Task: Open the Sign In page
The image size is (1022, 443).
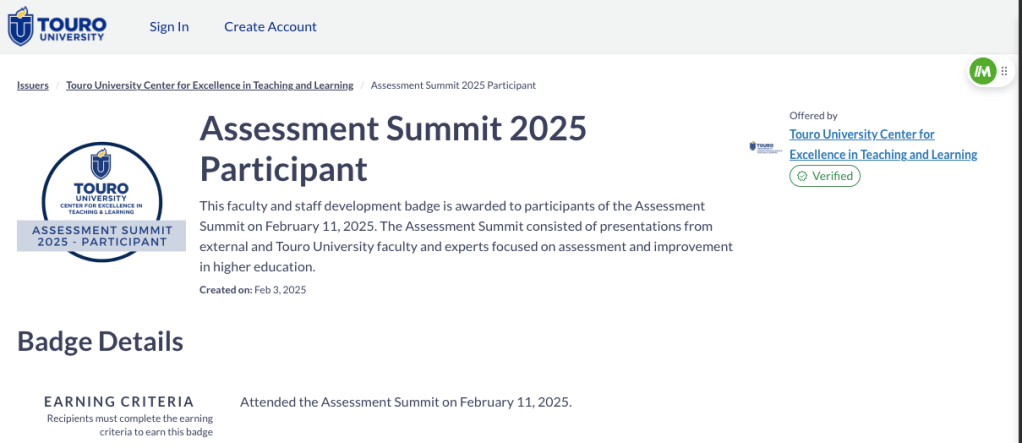Action: pyautogui.click(x=169, y=27)
